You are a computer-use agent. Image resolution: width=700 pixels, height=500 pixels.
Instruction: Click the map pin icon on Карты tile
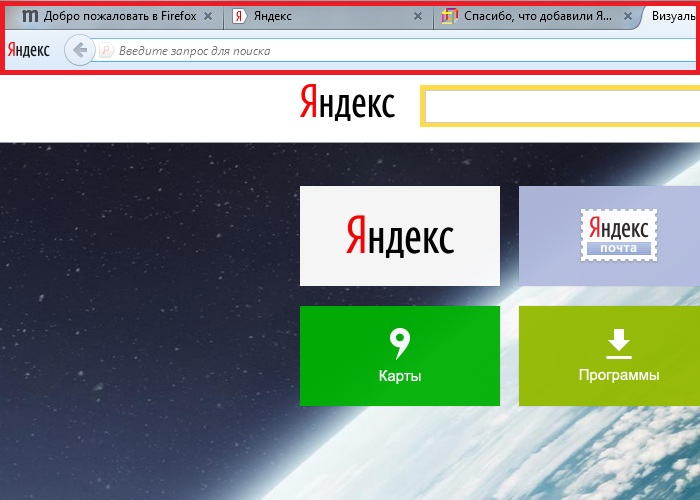pos(400,344)
